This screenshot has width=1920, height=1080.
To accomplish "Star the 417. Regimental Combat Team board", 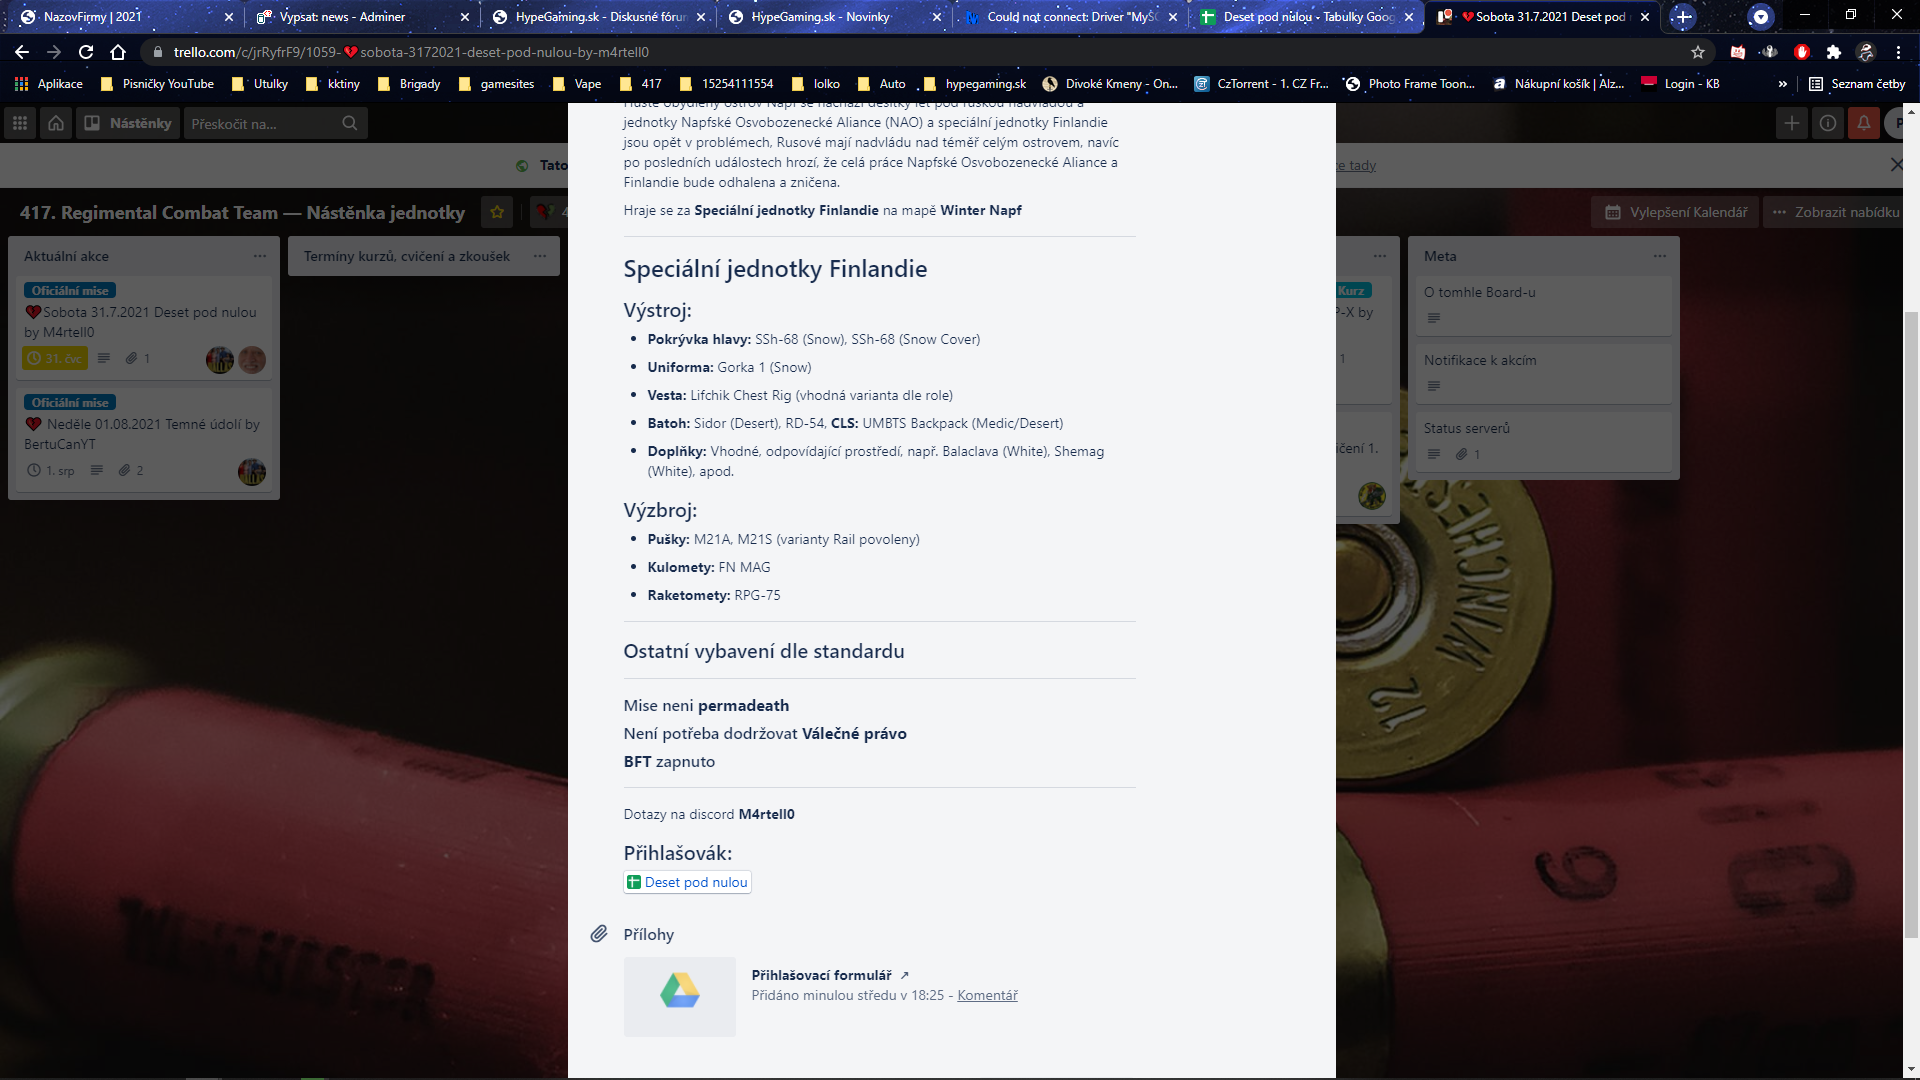I will (497, 212).
